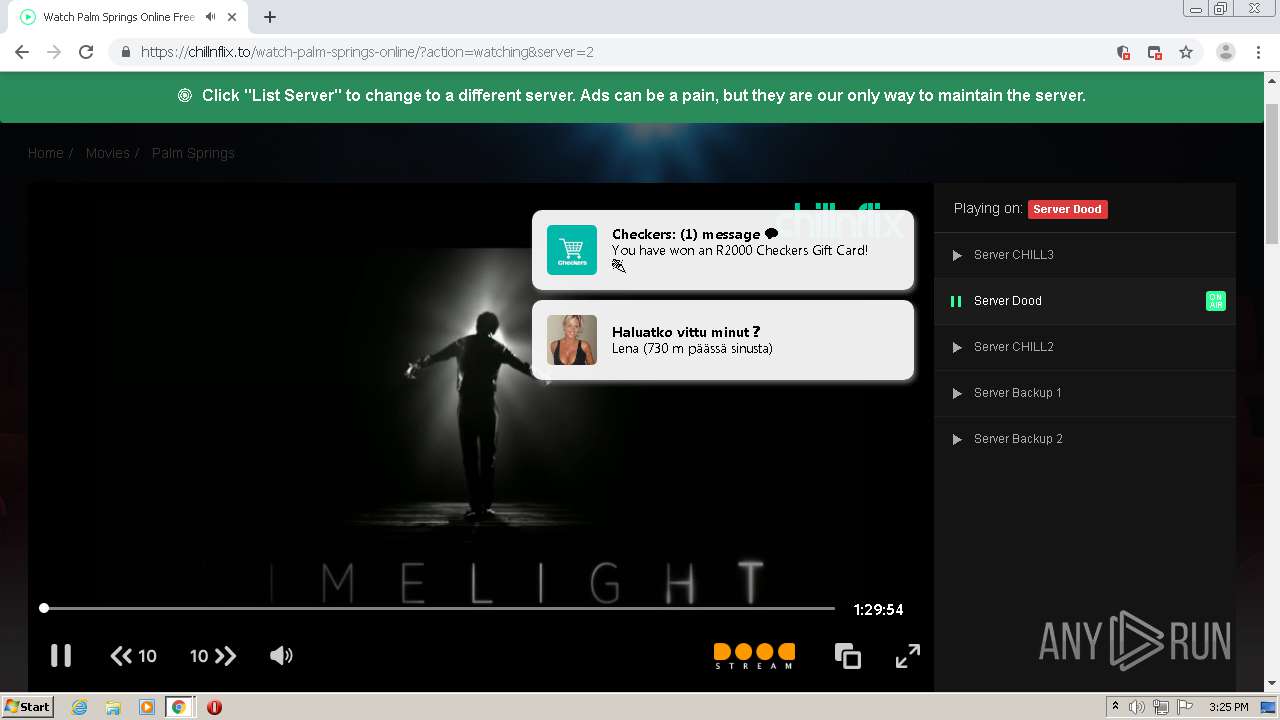Launch Internet Explorer from the taskbar
The height and width of the screenshot is (720, 1280).
(x=79, y=707)
